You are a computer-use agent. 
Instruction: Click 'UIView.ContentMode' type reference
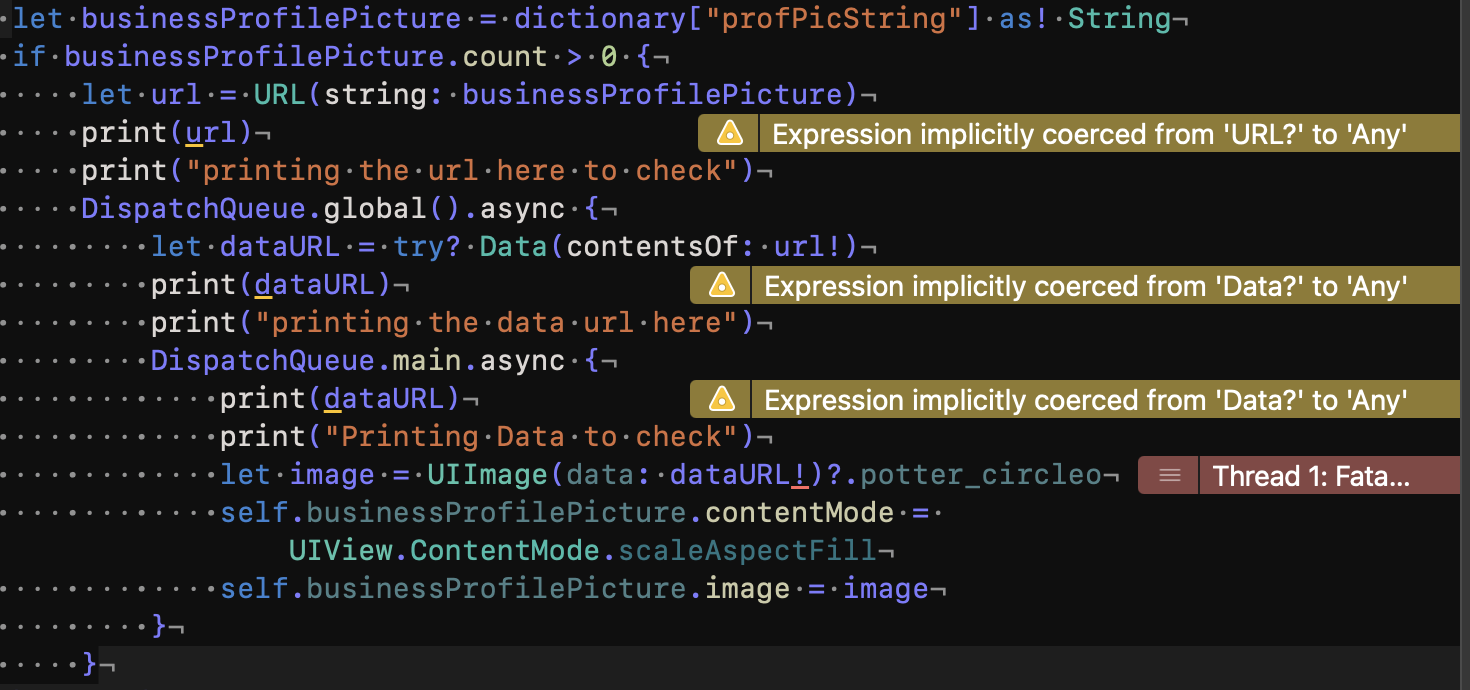click(445, 551)
